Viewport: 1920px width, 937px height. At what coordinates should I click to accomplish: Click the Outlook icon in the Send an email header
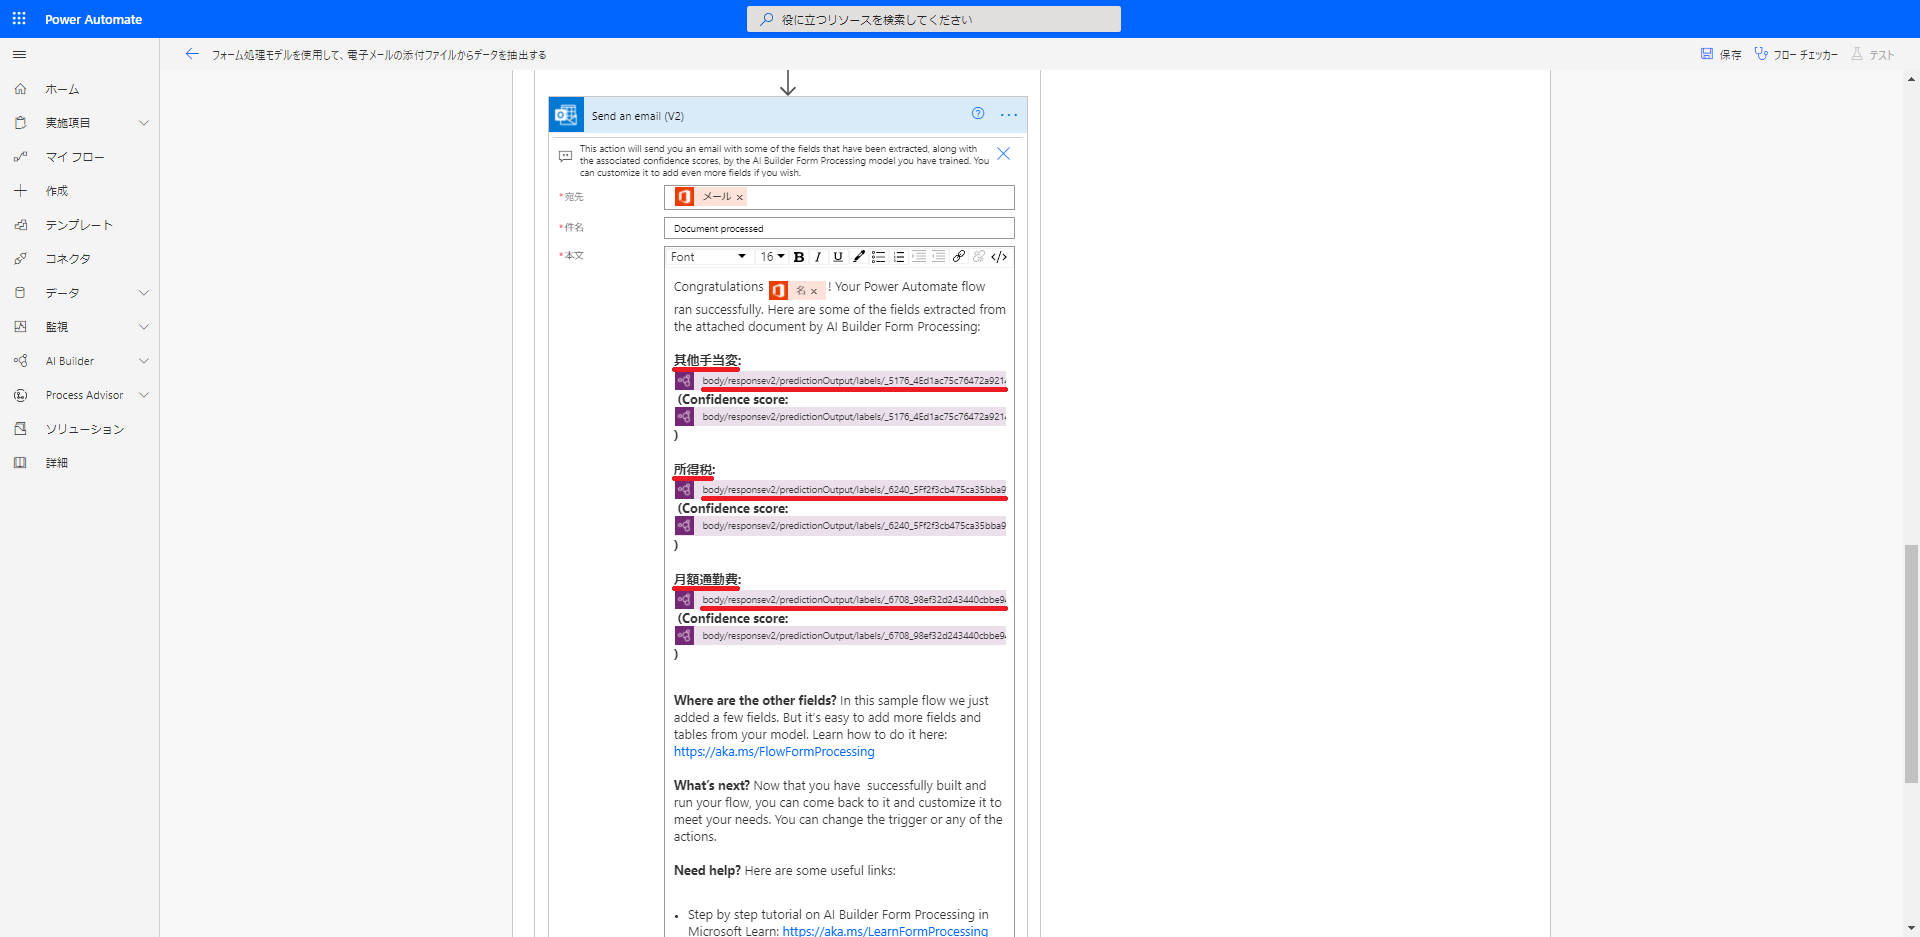tap(566, 115)
